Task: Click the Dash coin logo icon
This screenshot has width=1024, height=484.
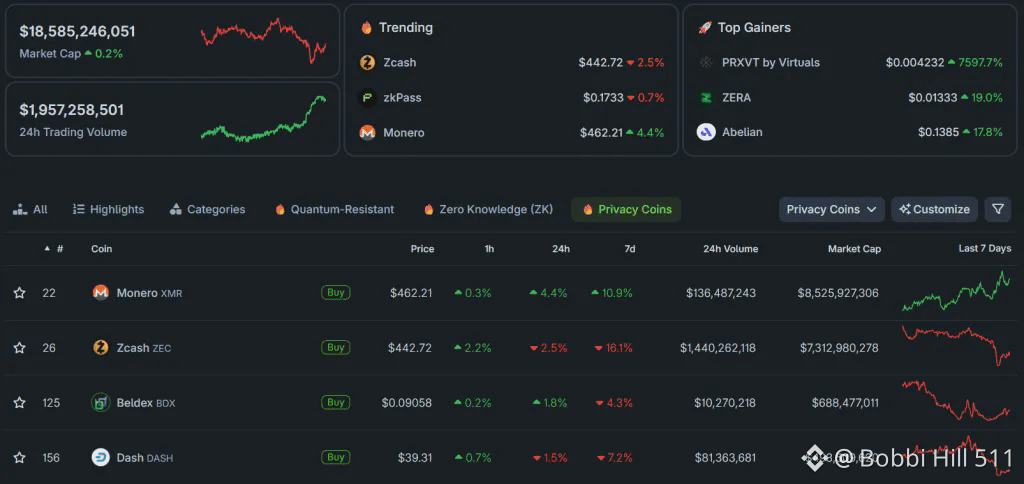Action: click(x=100, y=458)
